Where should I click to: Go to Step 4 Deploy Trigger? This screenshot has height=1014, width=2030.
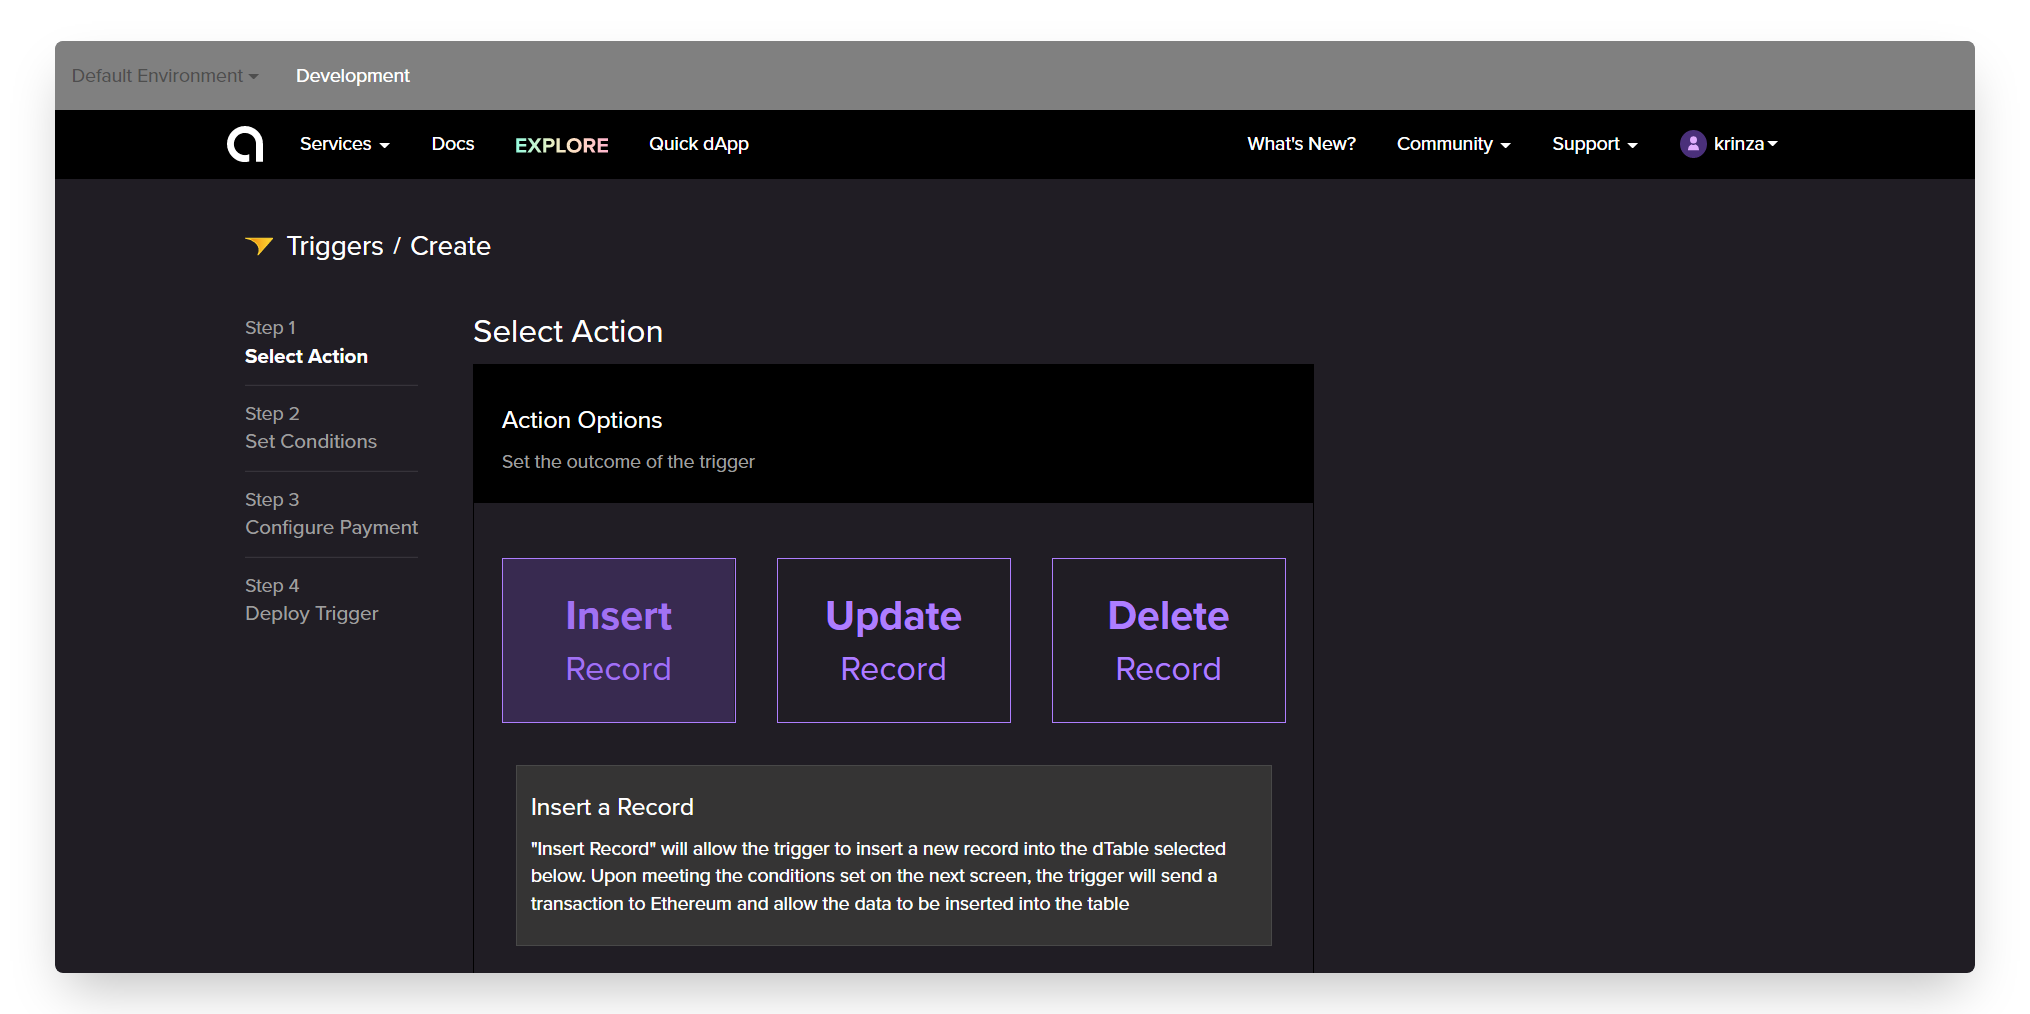(x=311, y=600)
